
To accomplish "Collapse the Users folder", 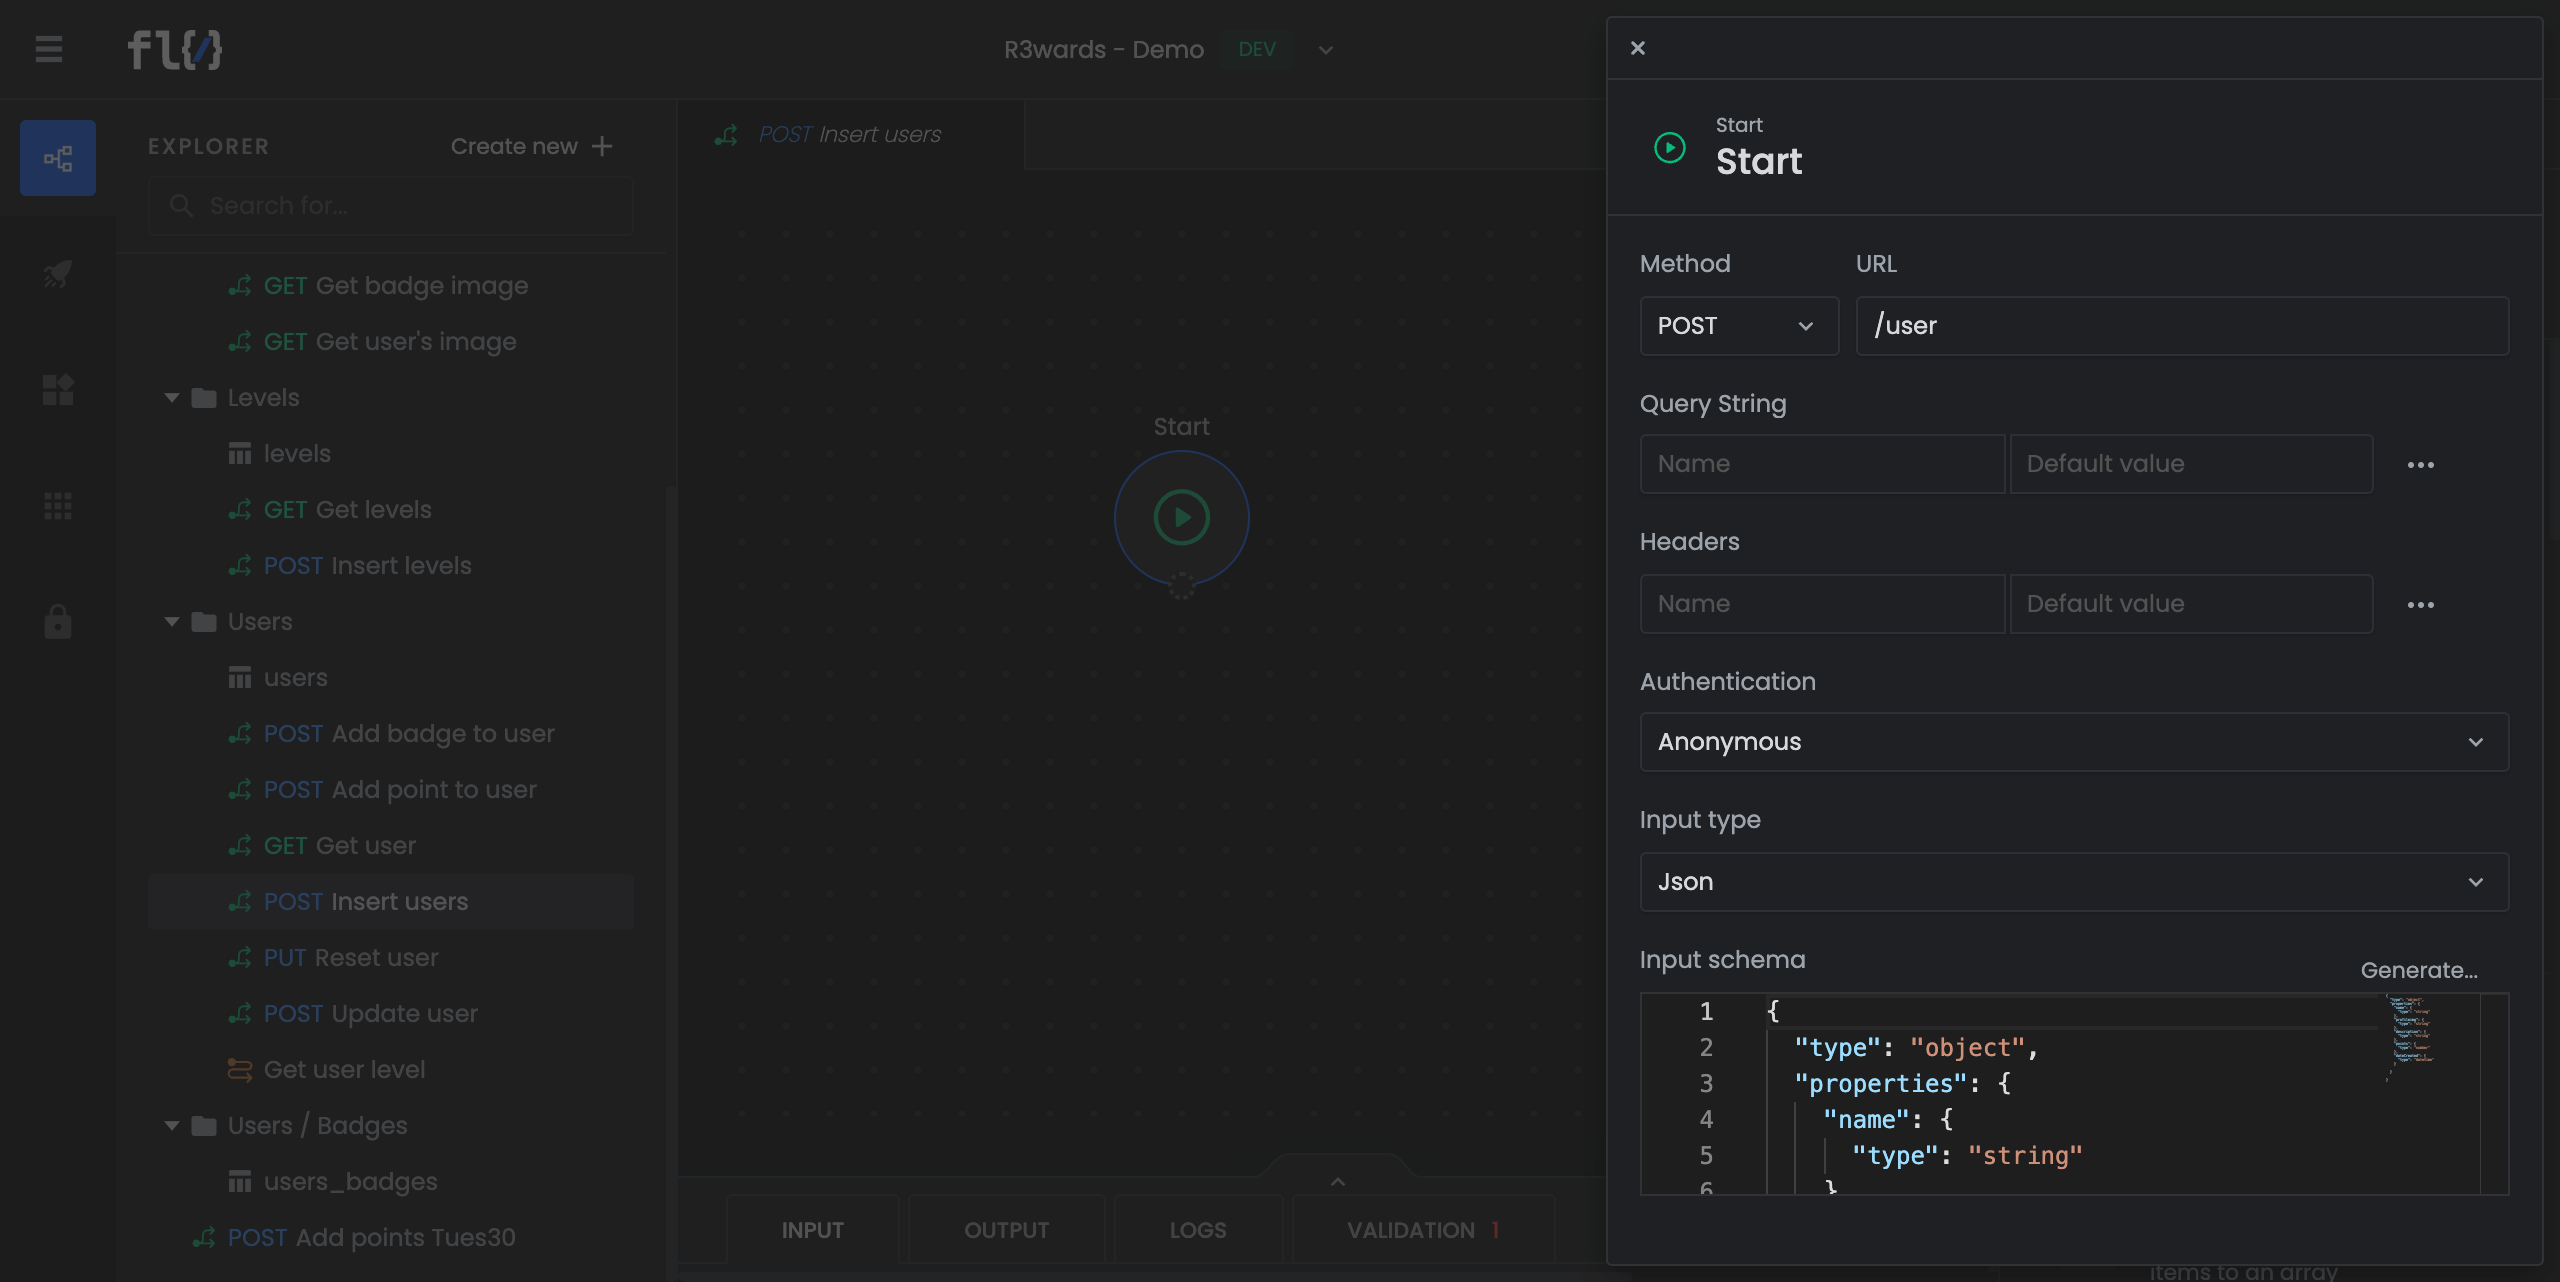I will pyautogui.click(x=172, y=622).
